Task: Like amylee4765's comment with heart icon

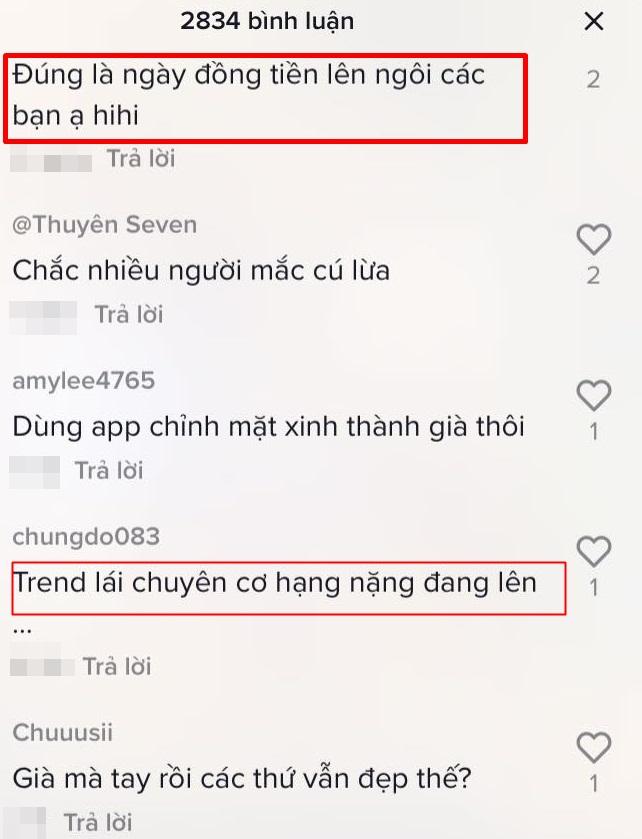Action: [x=594, y=395]
